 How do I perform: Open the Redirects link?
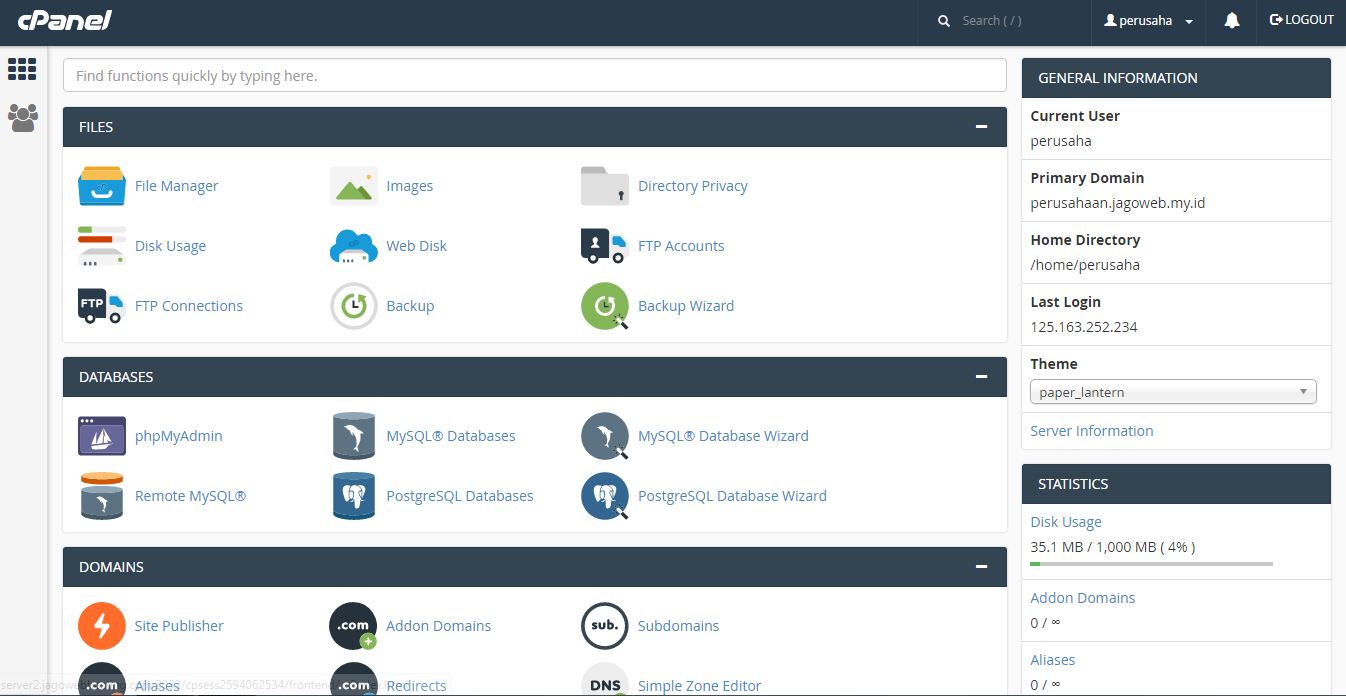416,686
